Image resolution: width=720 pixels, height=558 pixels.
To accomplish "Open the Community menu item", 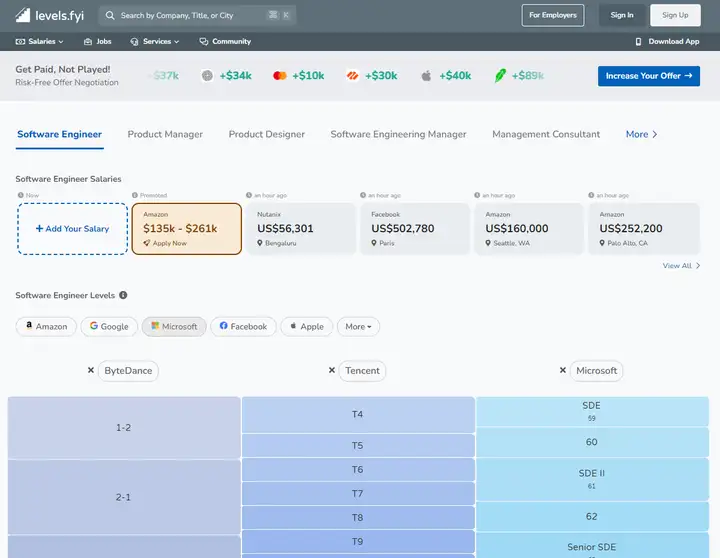I will 225,41.
